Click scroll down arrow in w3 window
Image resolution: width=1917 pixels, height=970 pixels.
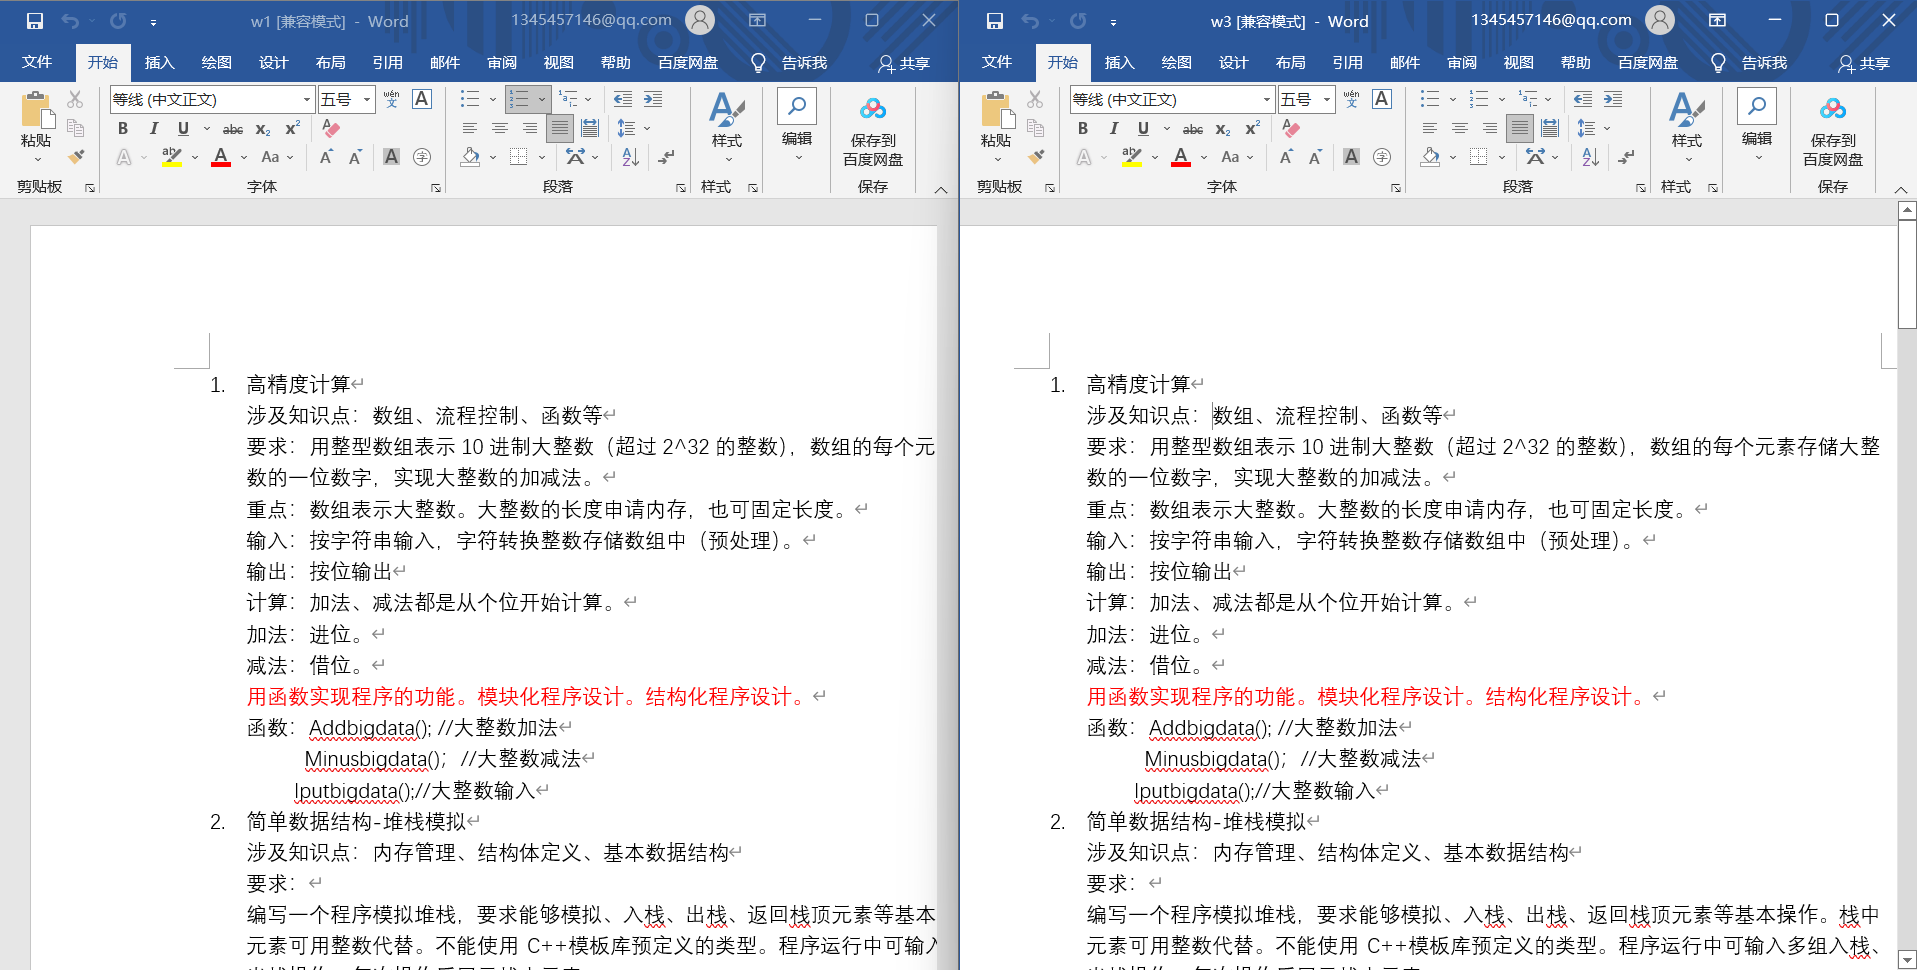1907,959
